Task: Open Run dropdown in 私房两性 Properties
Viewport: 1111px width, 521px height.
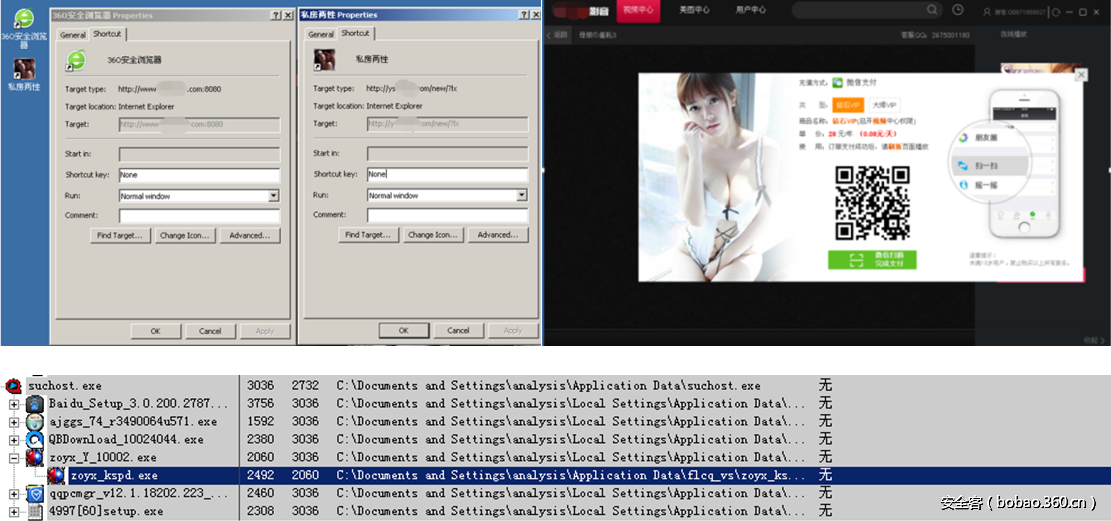Action: (521, 196)
